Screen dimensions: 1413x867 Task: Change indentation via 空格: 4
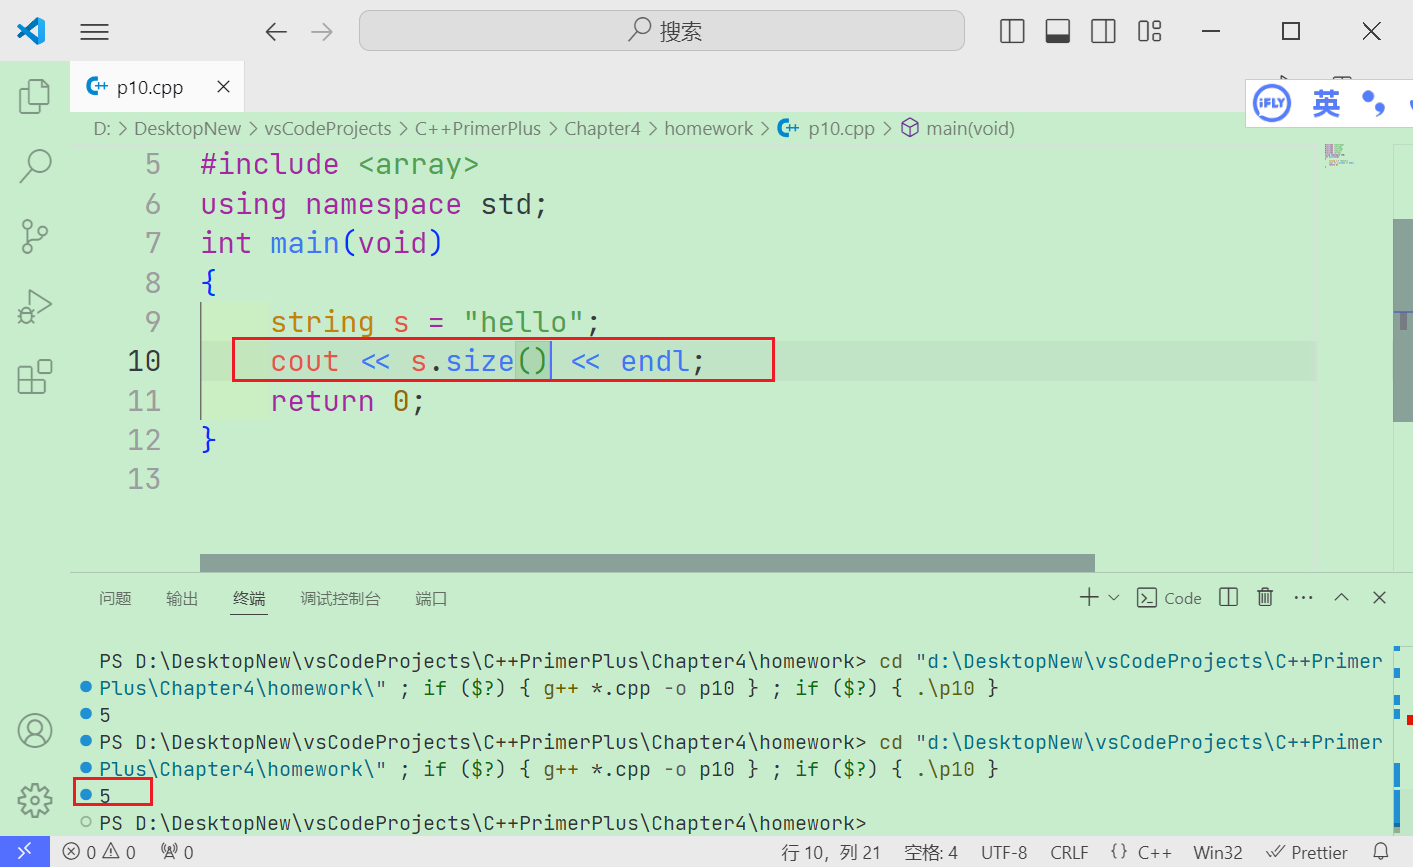tap(931, 853)
